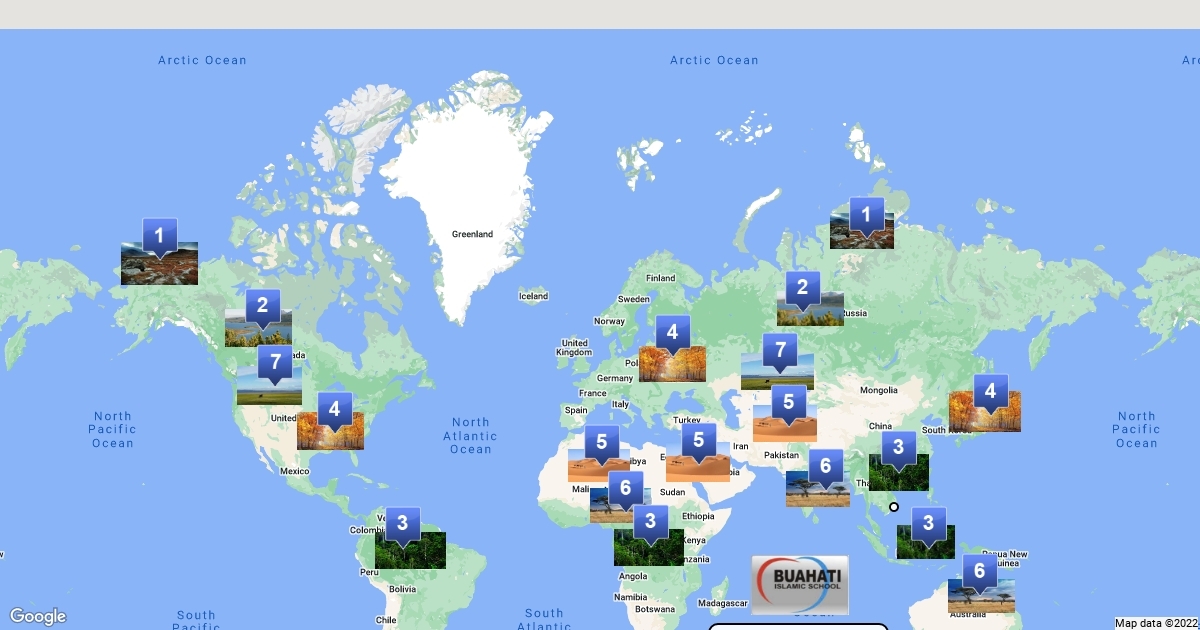Image resolution: width=1200 pixels, height=630 pixels.
Task: Open marker 3 over South America rainforest
Action: (x=403, y=523)
